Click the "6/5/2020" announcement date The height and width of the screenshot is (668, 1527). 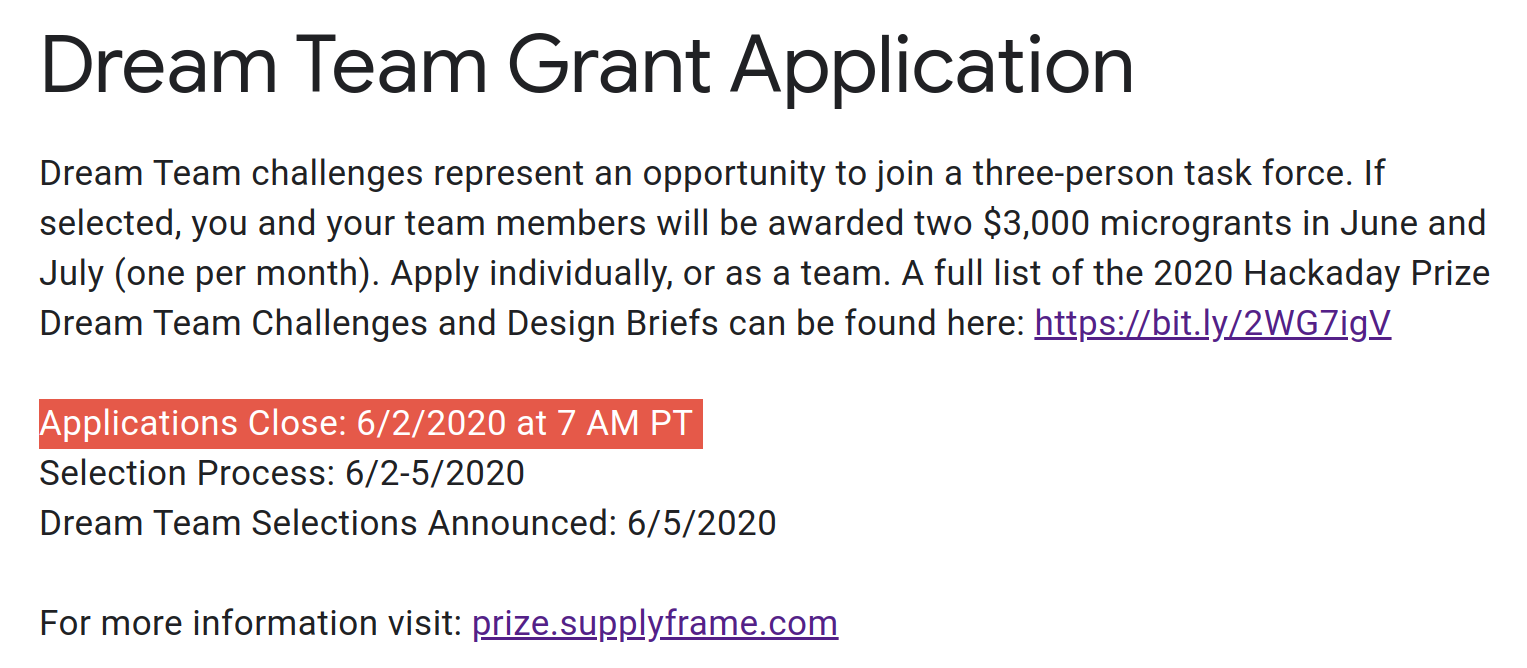pos(701,523)
